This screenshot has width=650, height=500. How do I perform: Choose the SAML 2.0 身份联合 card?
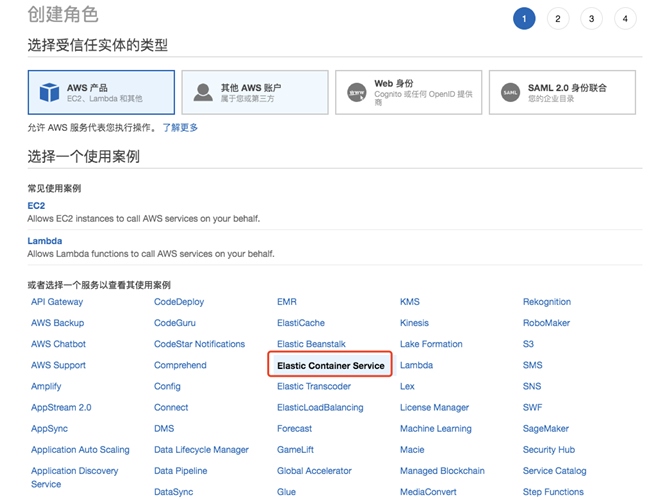click(562, 92)
